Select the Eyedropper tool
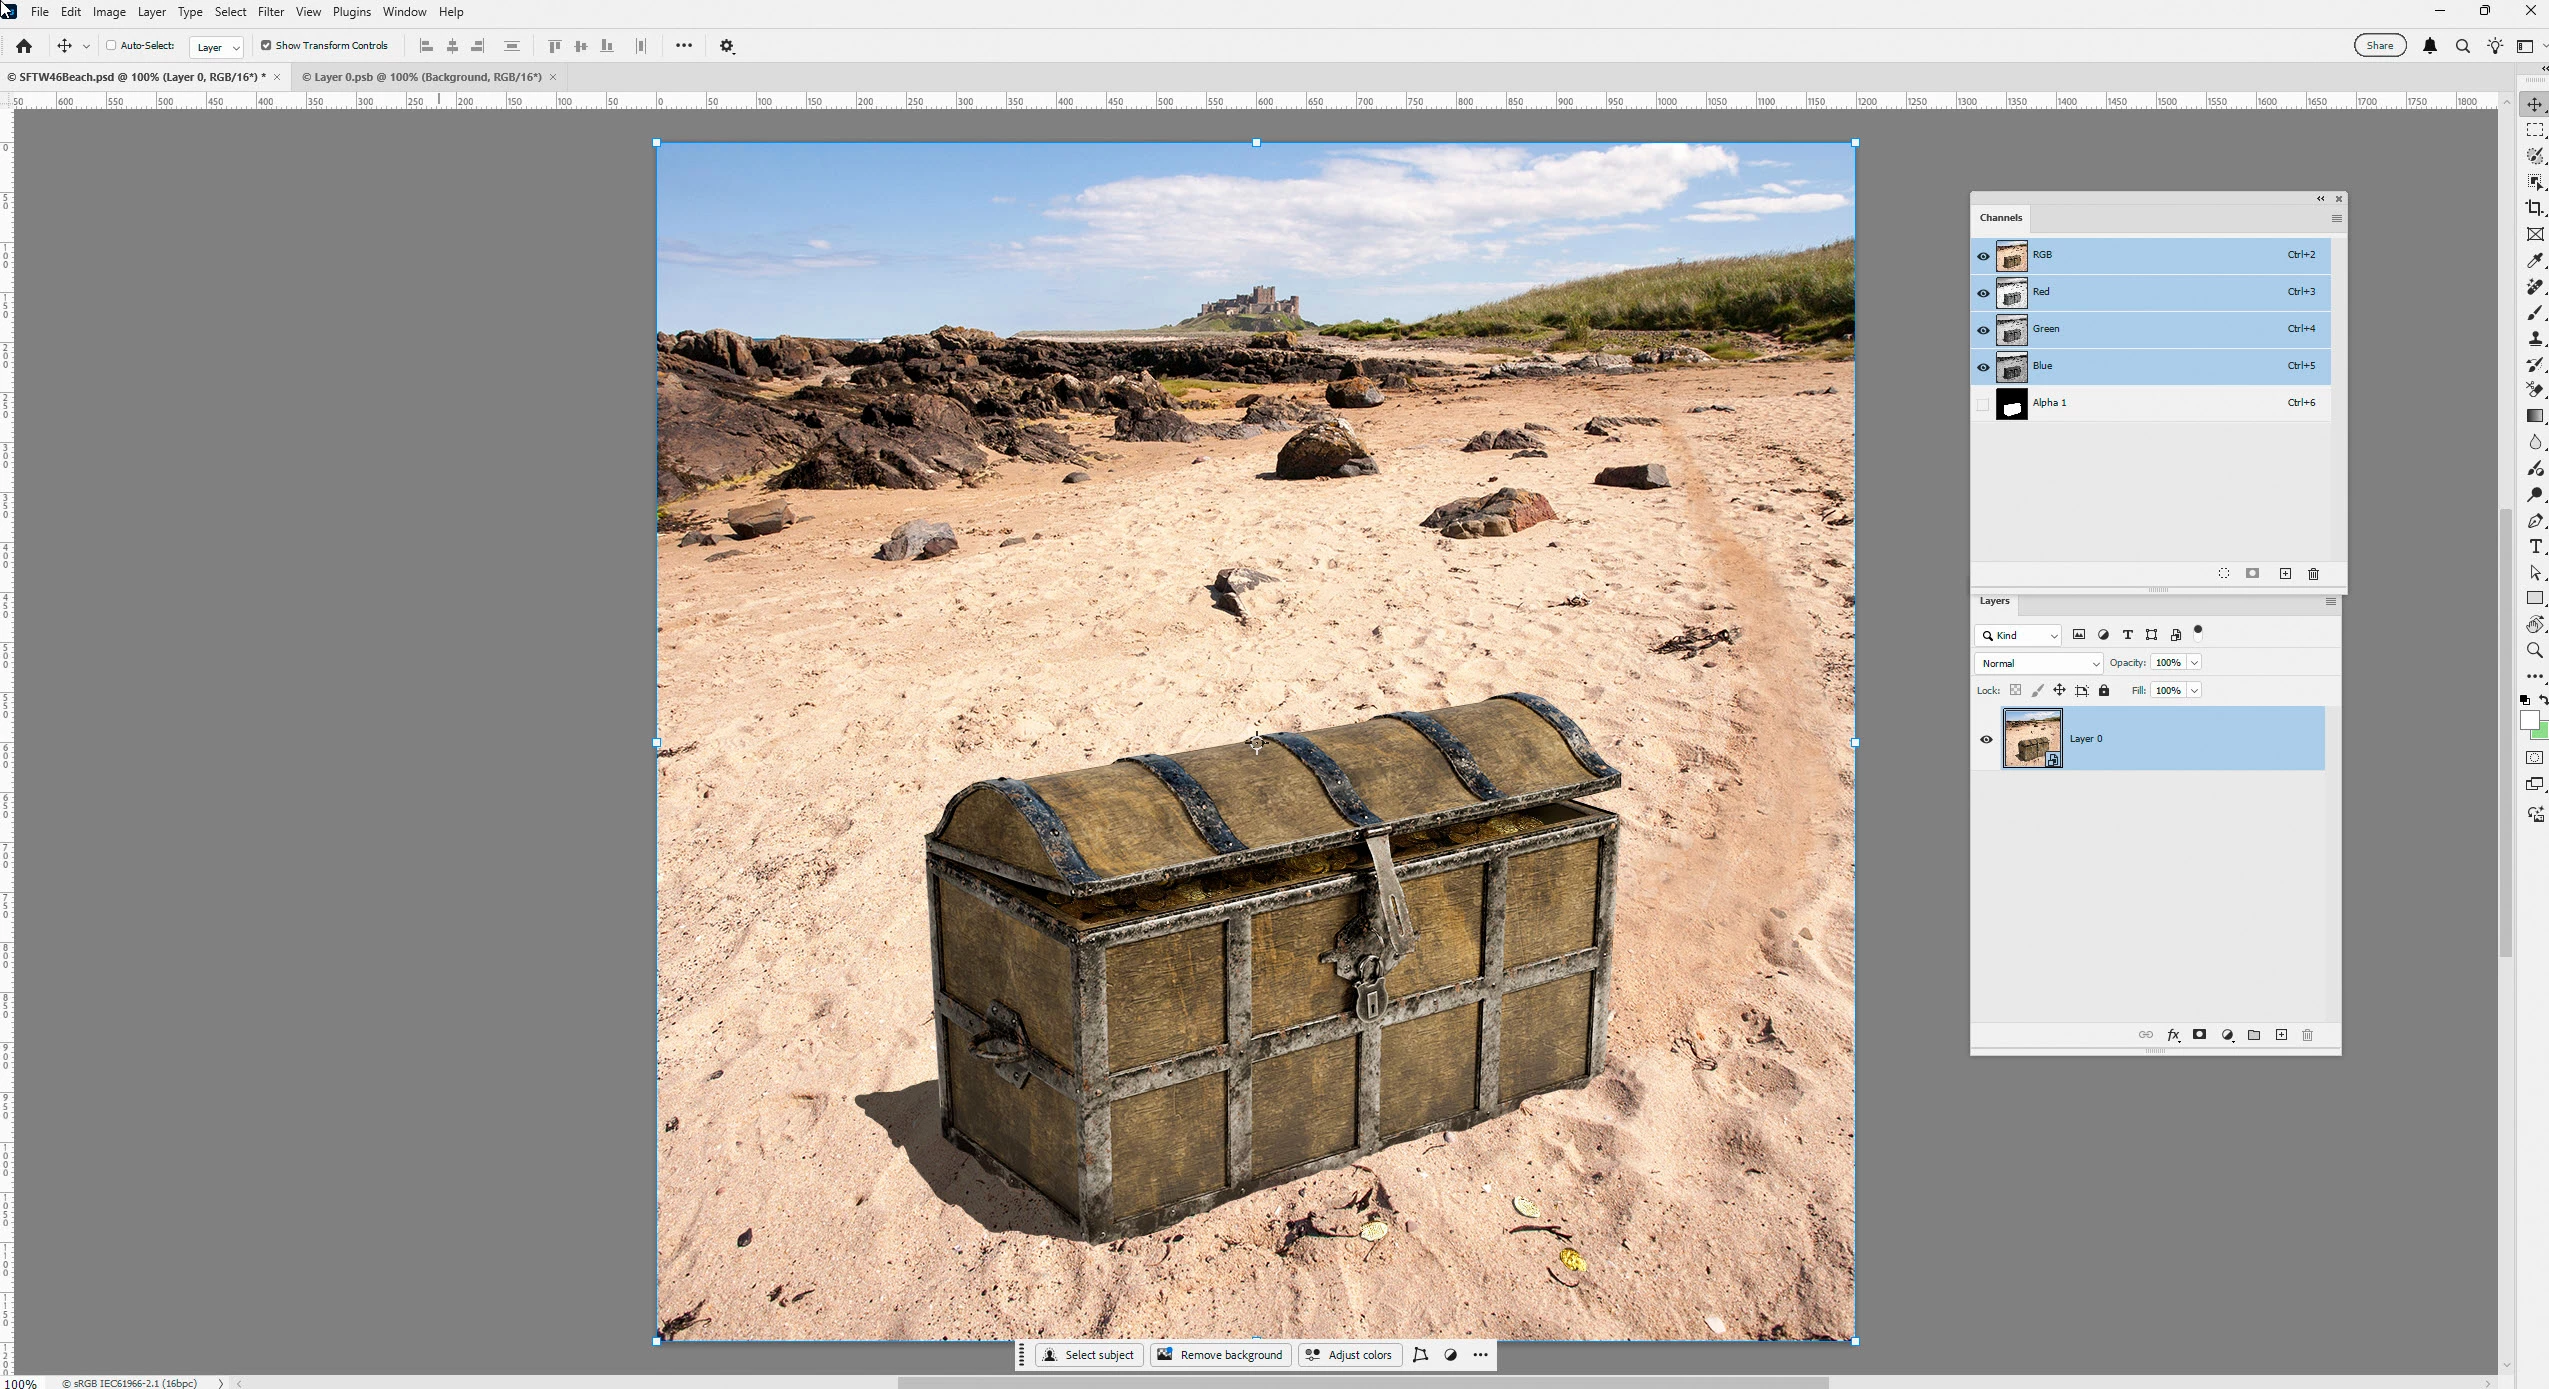 point(2534,261)
